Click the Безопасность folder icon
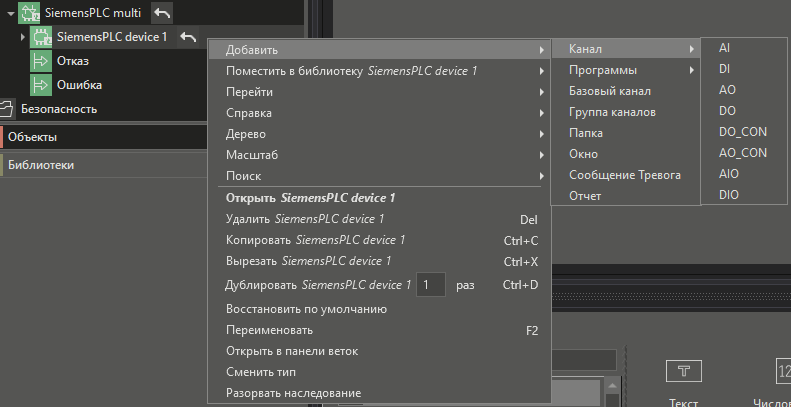 pos(7,109)
